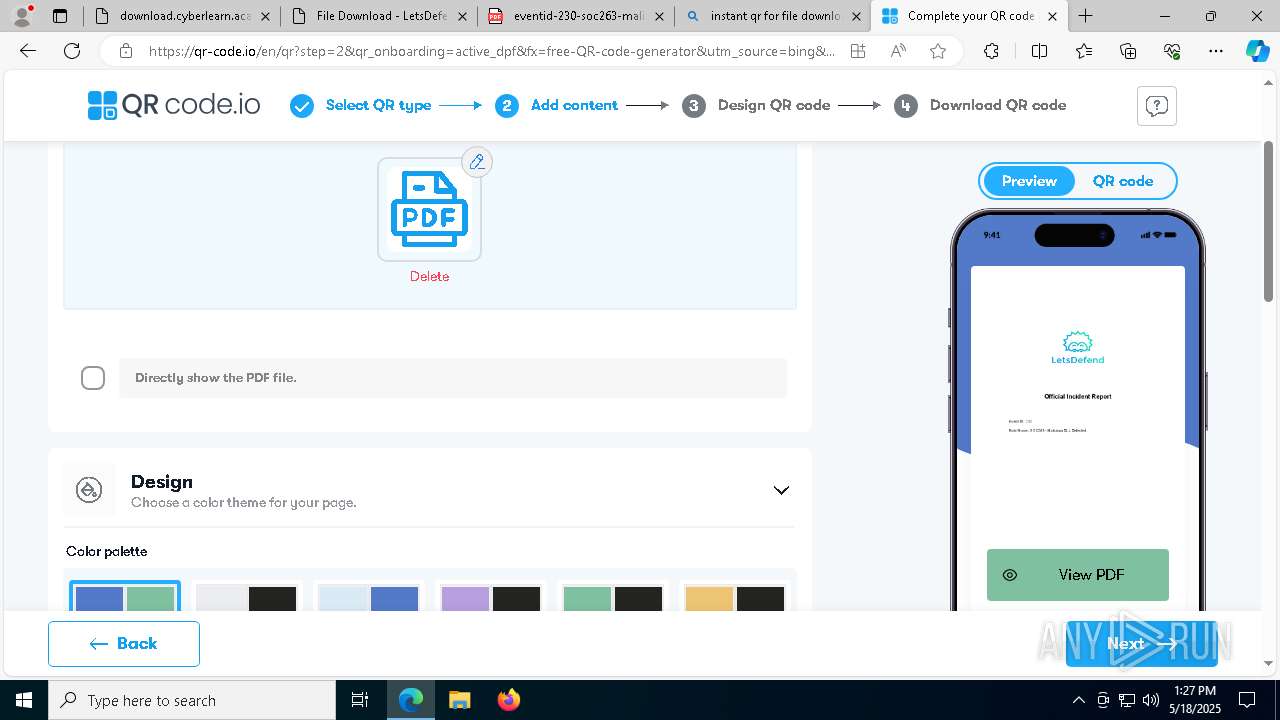Open the Windows Start menu

pos(24,700)
